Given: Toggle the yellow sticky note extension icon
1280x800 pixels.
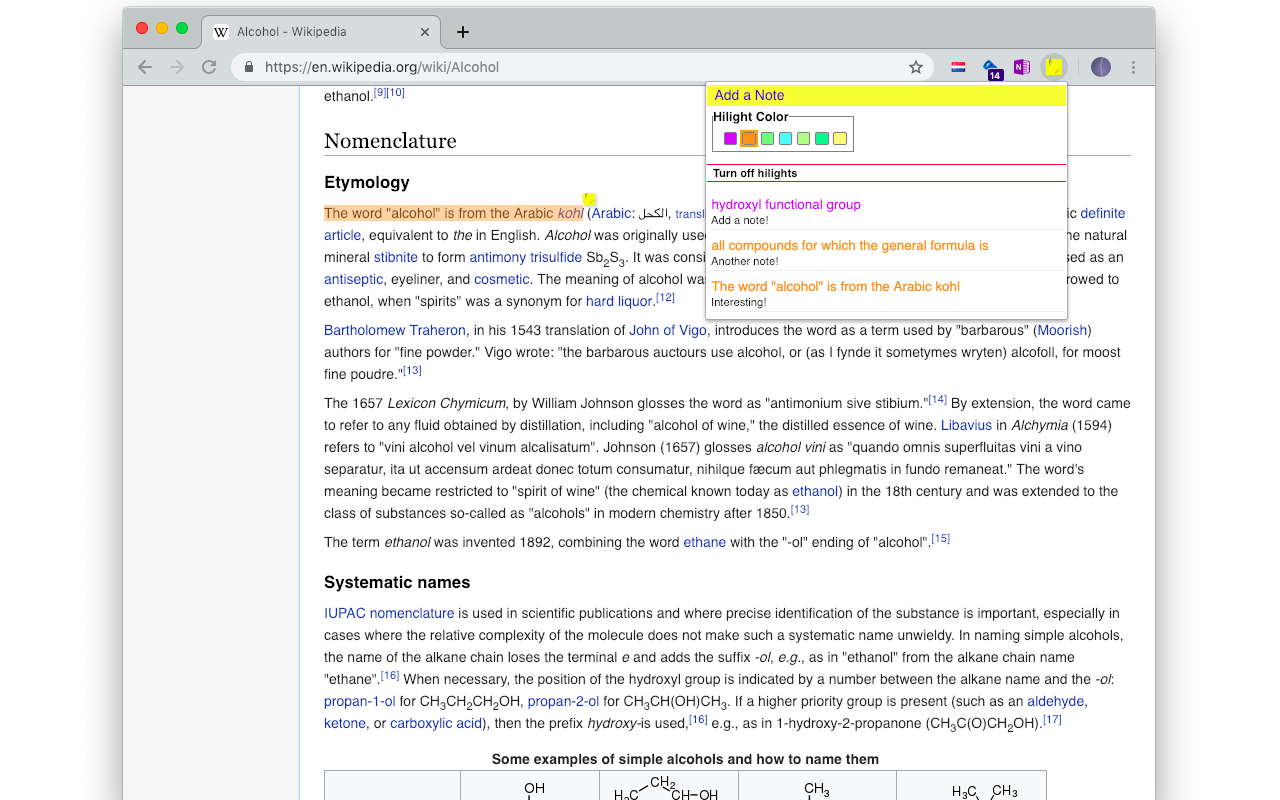Looking at the screenshot, I should tap(1053, 67).
